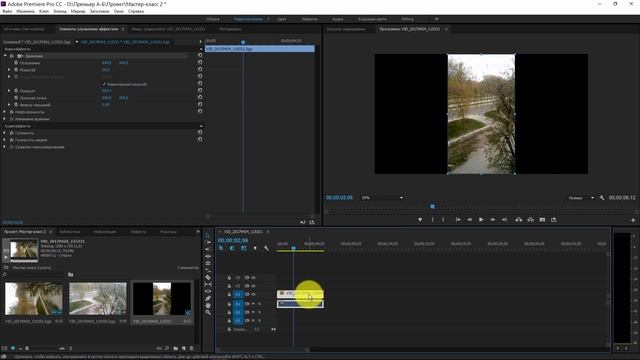Click Program monitor current timecode
The height and width of the screenshot is (360, 640).
(x=339, y=198)
